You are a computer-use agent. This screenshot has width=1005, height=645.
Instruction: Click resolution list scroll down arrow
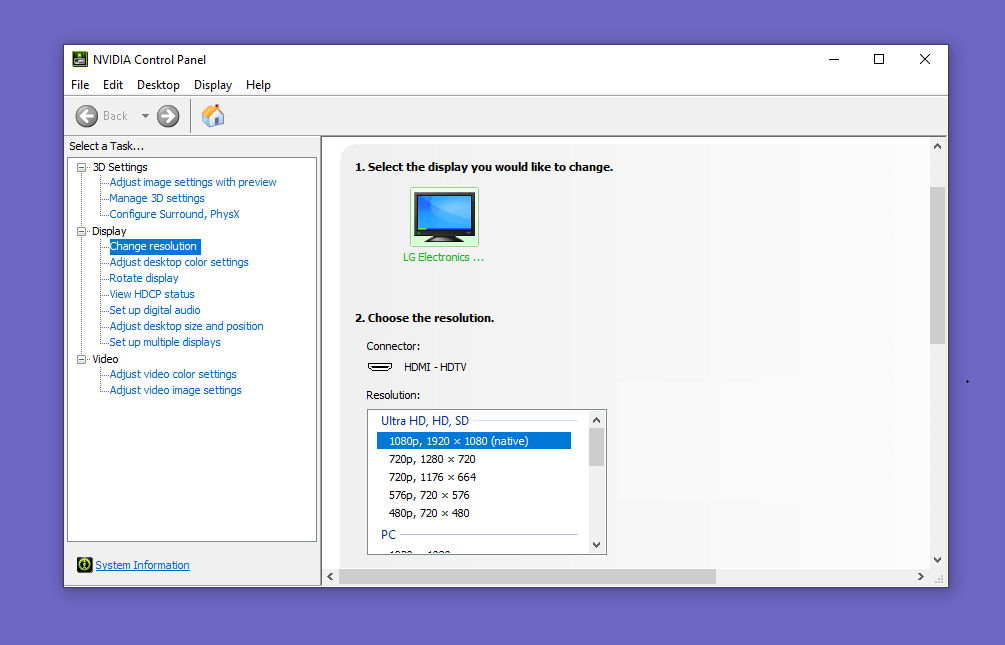click(596, 545)
